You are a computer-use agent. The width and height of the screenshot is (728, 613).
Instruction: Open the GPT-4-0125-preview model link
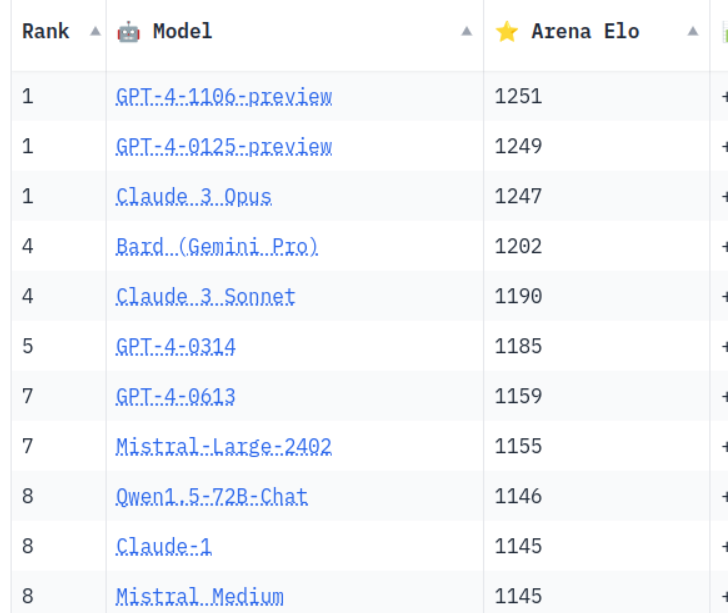pos(223,147)
